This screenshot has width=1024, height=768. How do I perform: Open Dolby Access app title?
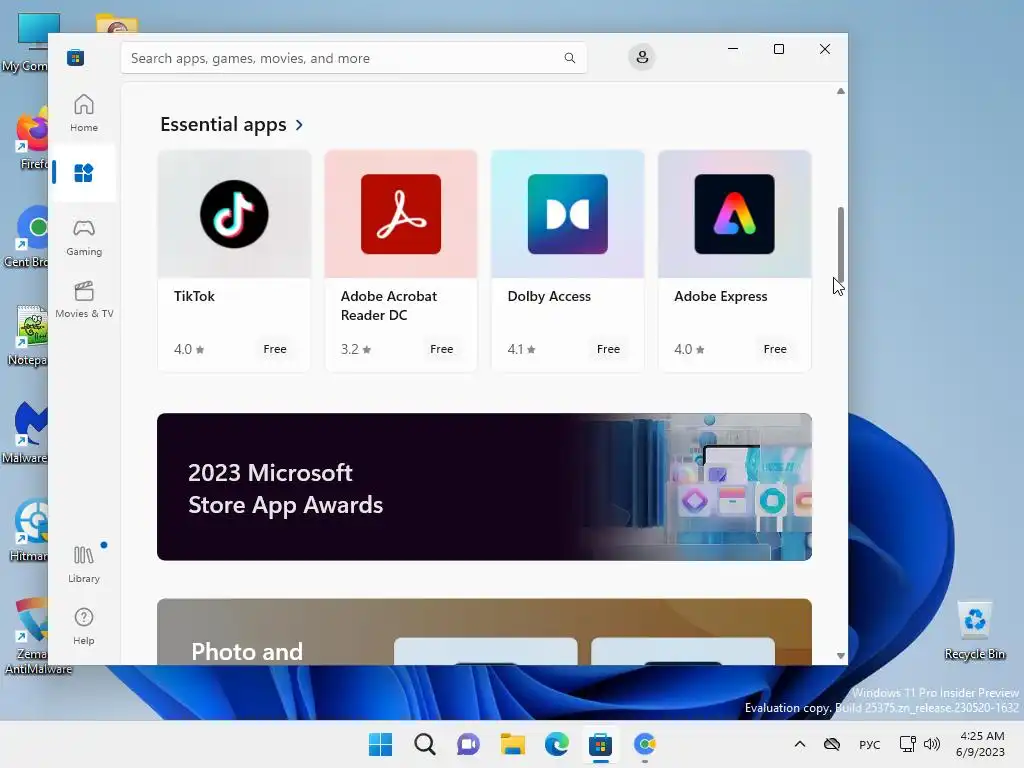coord(549,296)
